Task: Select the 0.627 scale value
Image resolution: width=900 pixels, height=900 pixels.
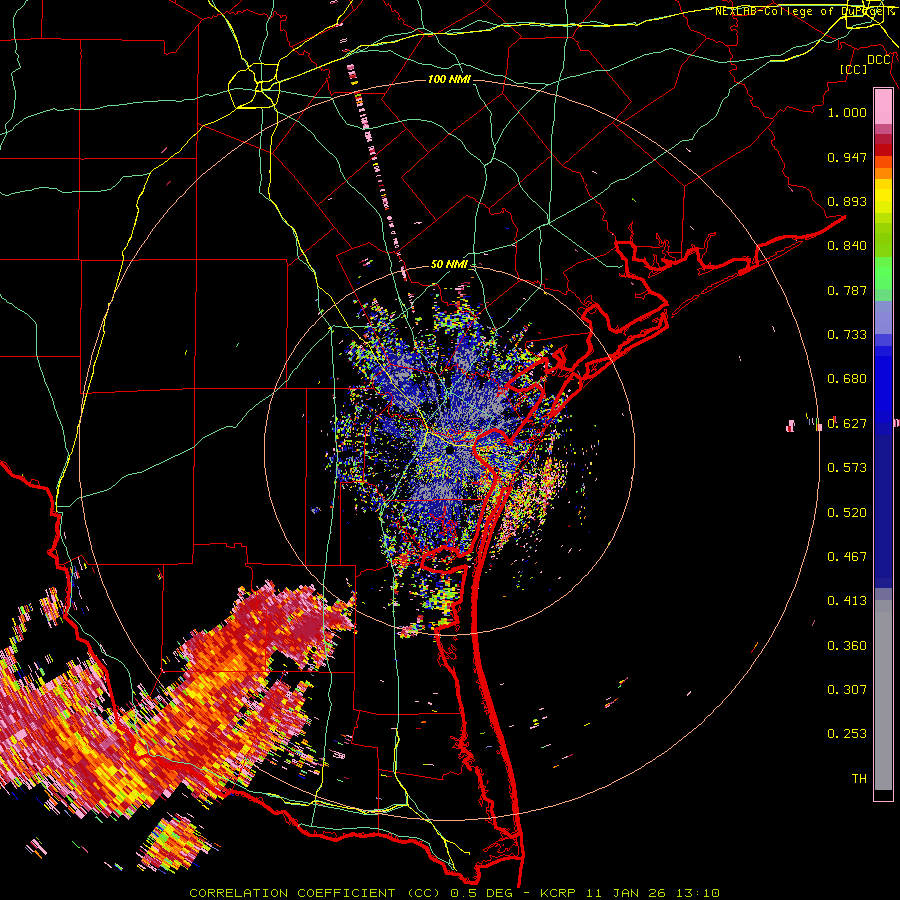Action: 847,424
